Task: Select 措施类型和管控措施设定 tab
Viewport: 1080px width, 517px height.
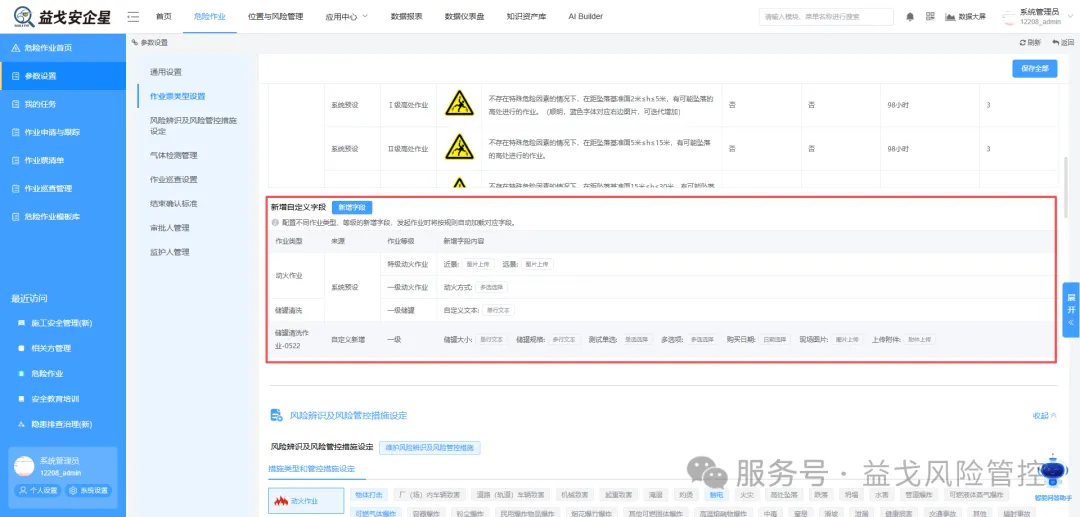Action: pos(311,469)
